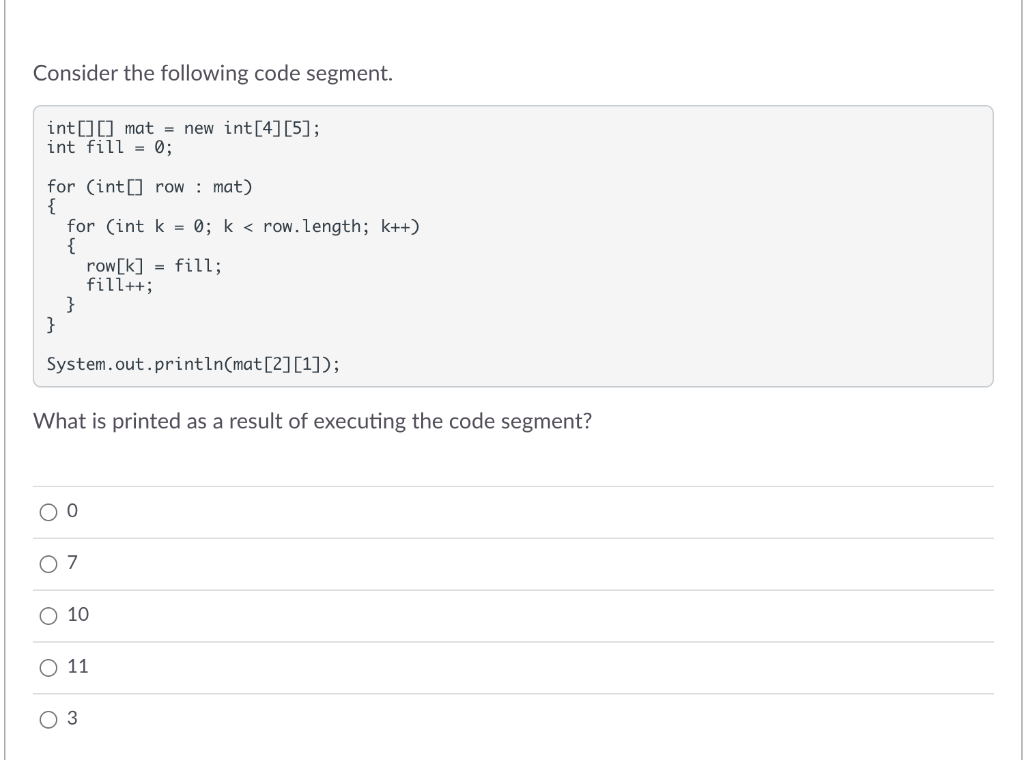Image resolution: width=1024 pixels, height=760 pixels.
Task: Select the radio button for answer 0
Action: pyautogui.click(x=48, y=512)
